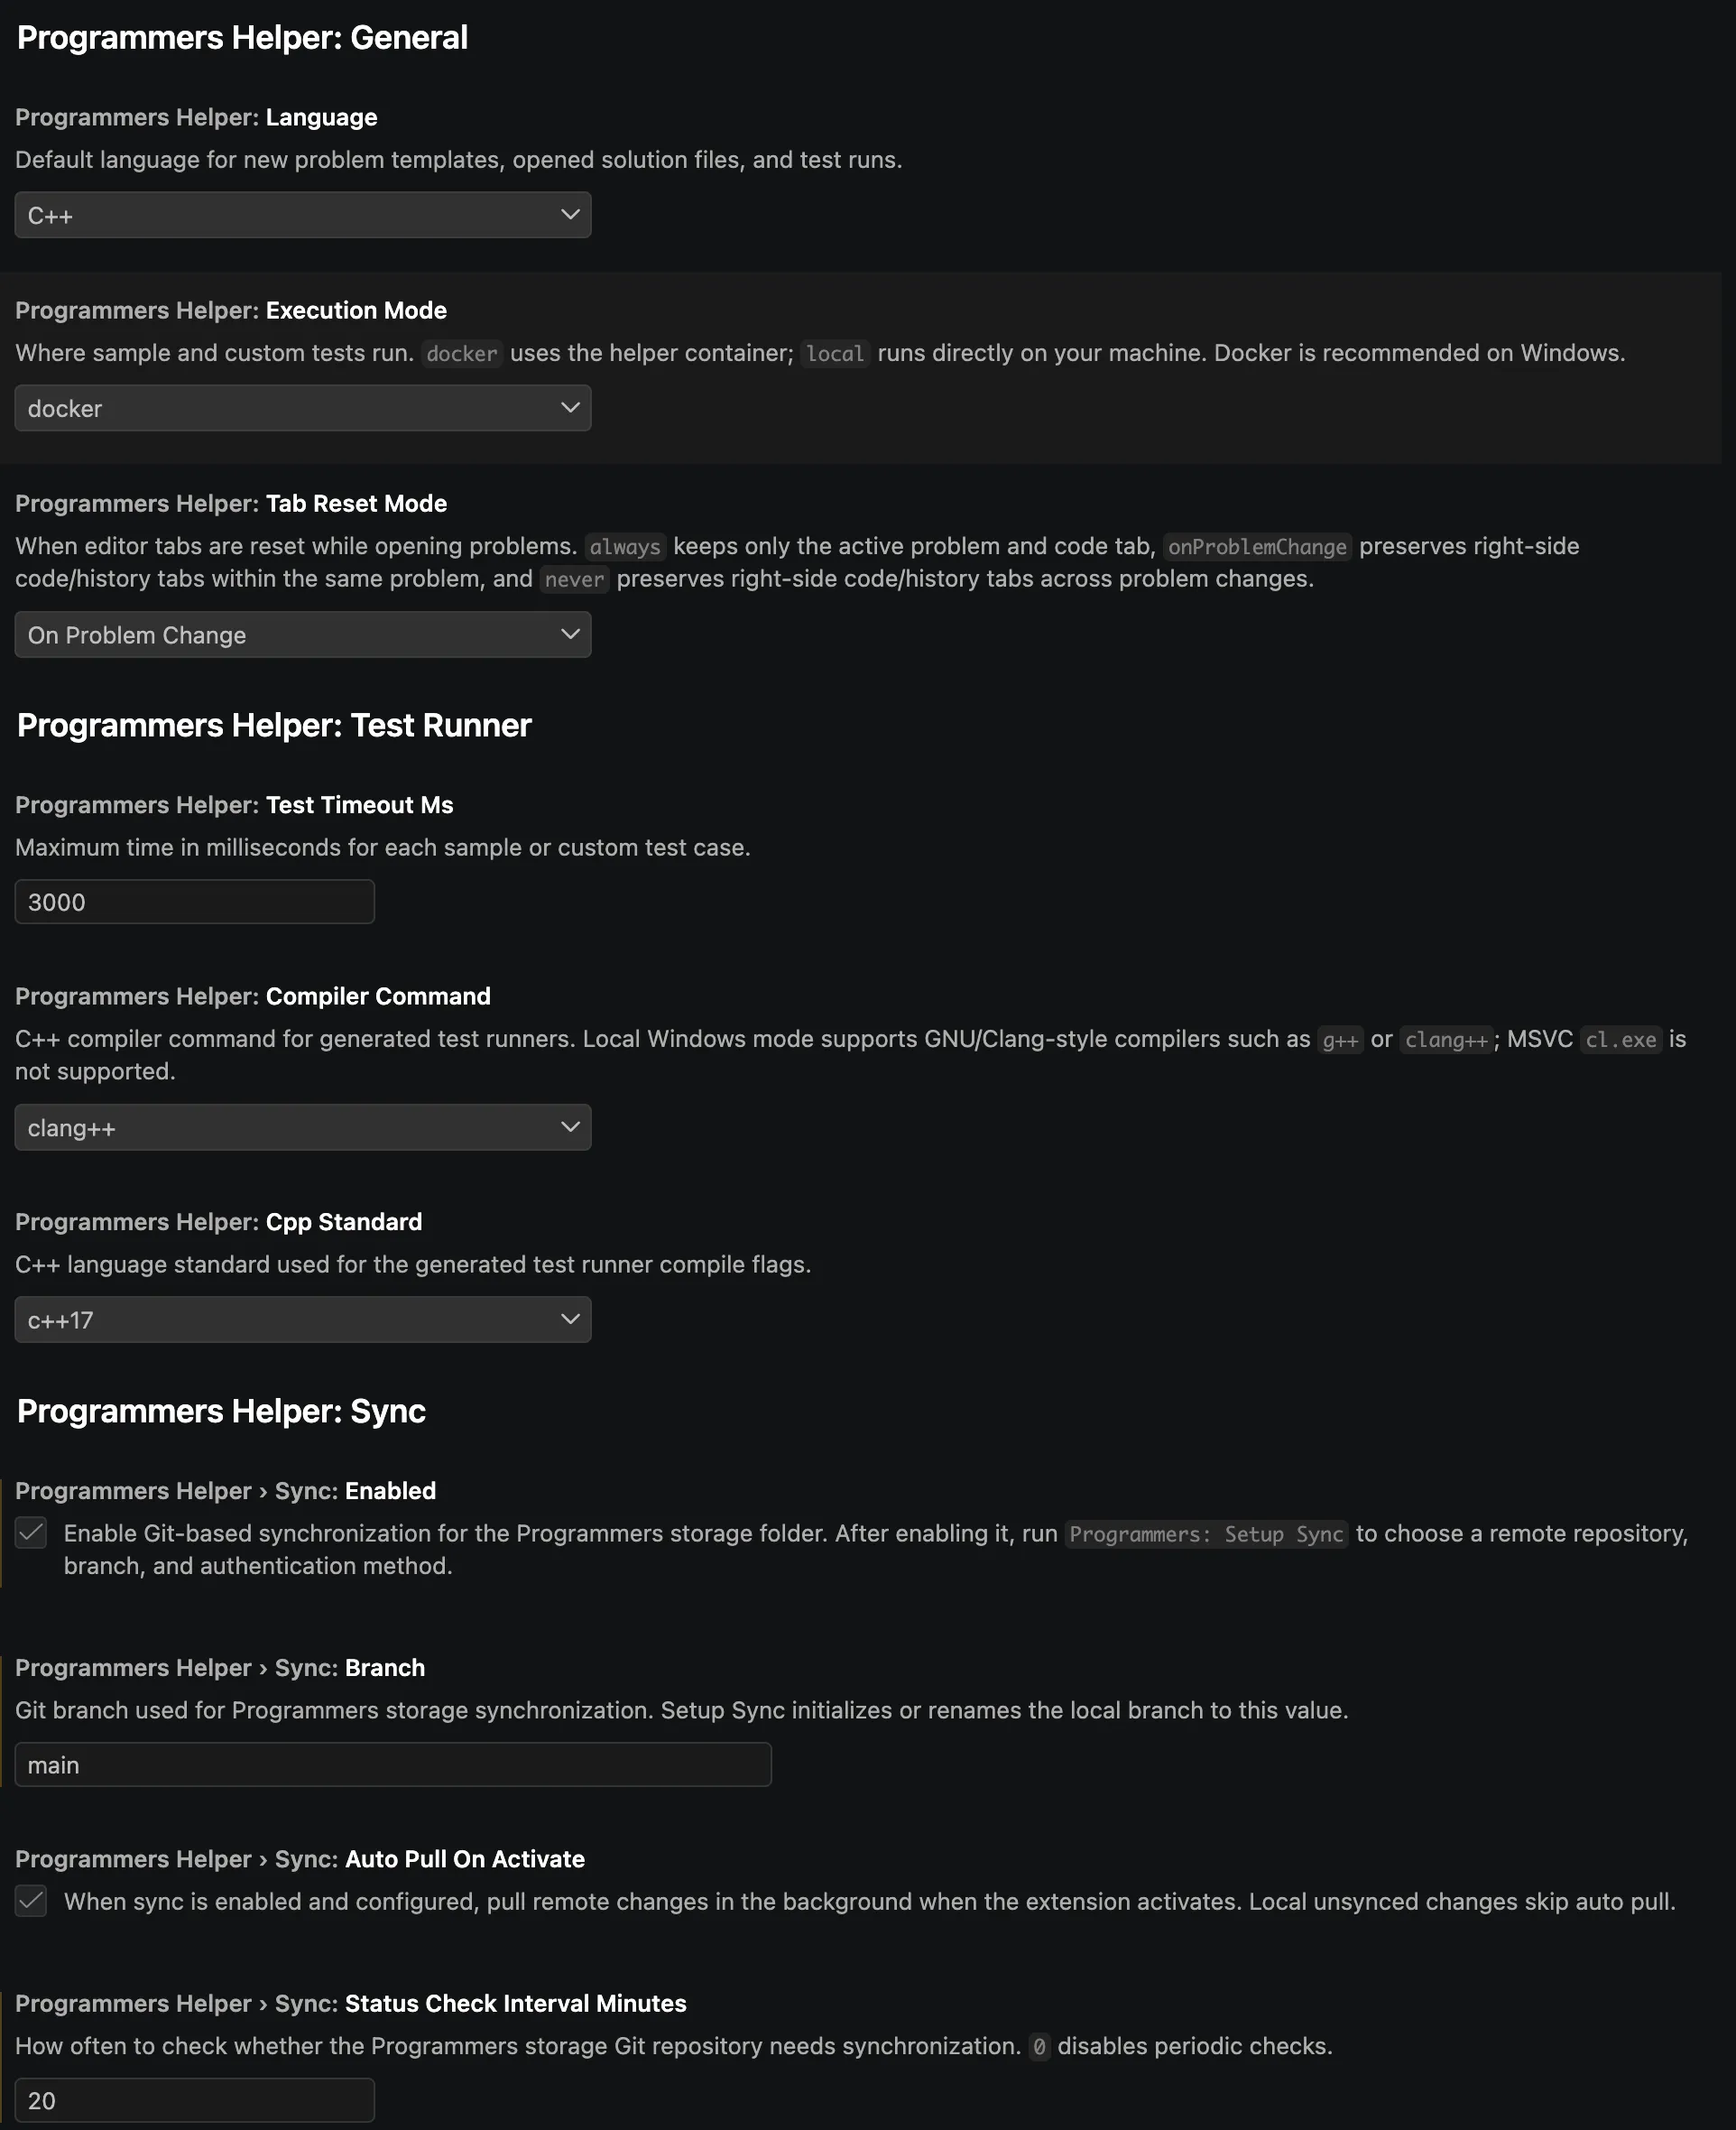The image size is (1736, 2130).
Task: Click the Execution Mode setting title
Action: pyautogui.click(x=231, y=310)
